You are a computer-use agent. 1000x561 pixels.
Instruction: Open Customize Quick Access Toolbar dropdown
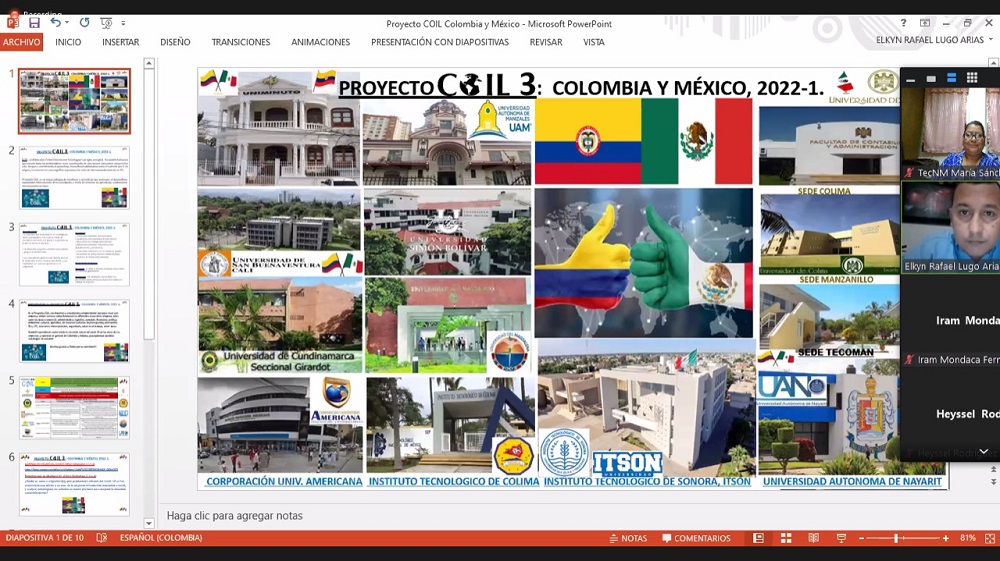pos(124,23)
